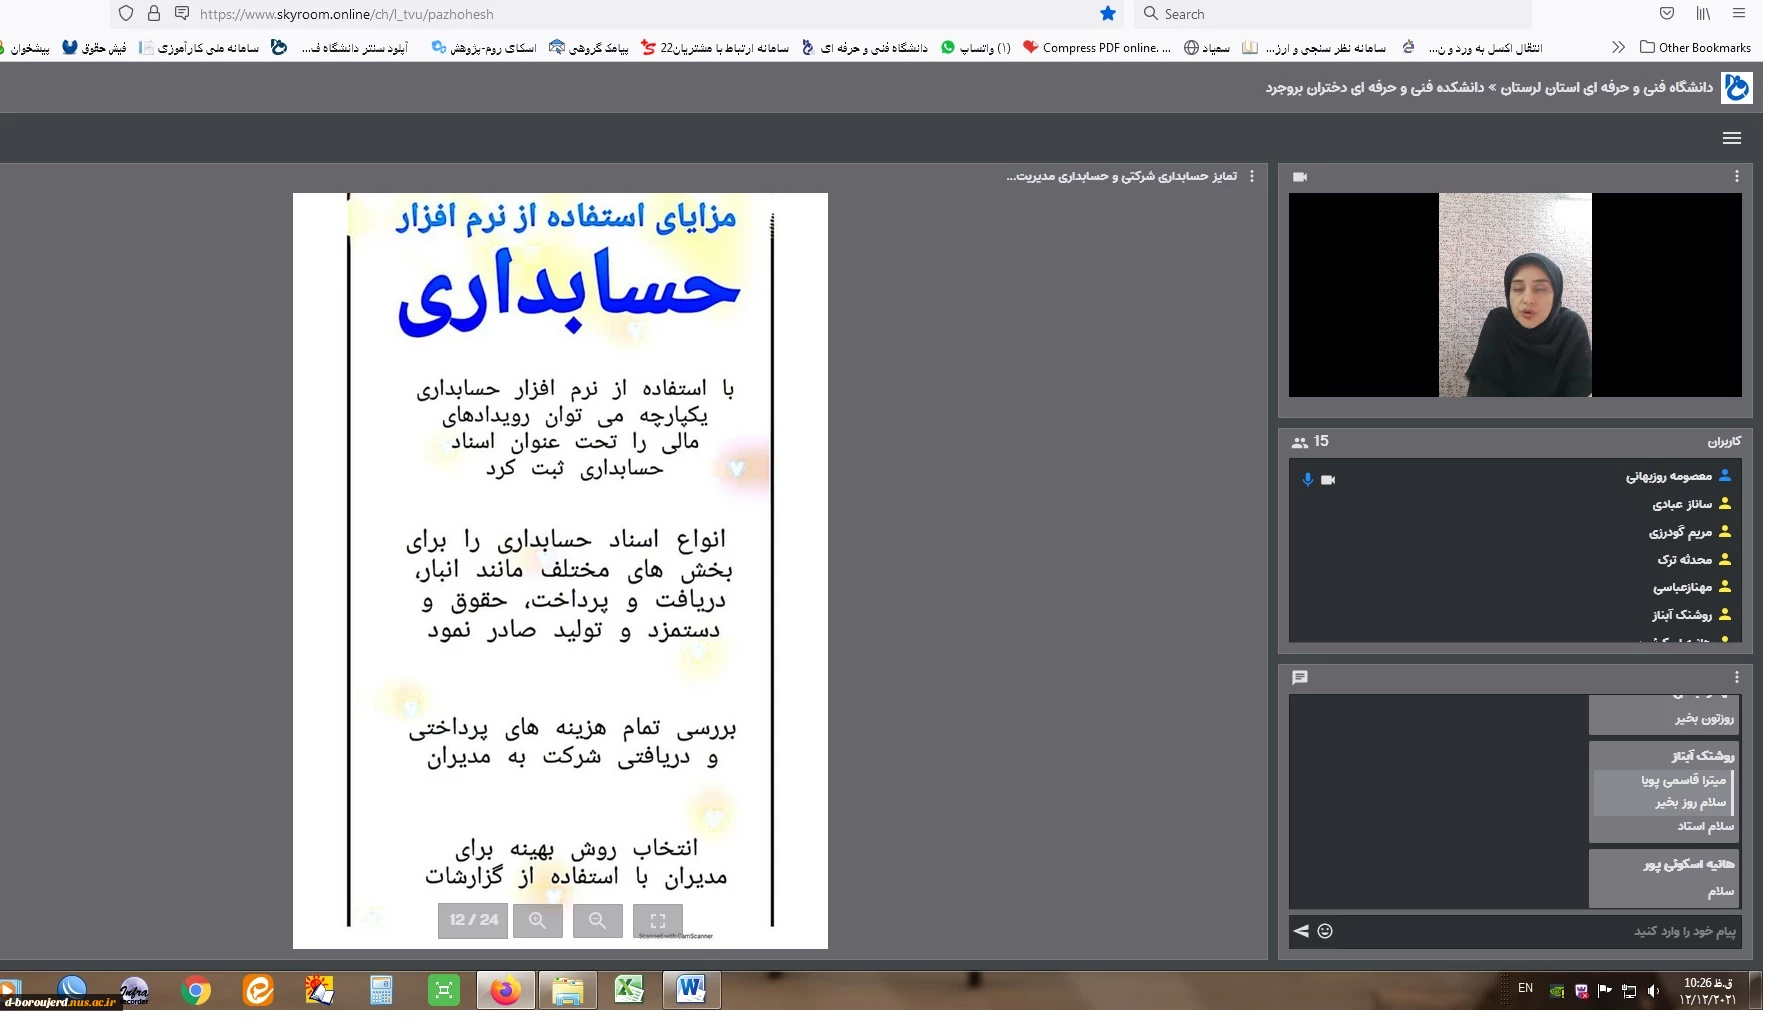Open the پیامک گروهی bookmark
Screen dimensions: 1766x1020
pos(589,47)
